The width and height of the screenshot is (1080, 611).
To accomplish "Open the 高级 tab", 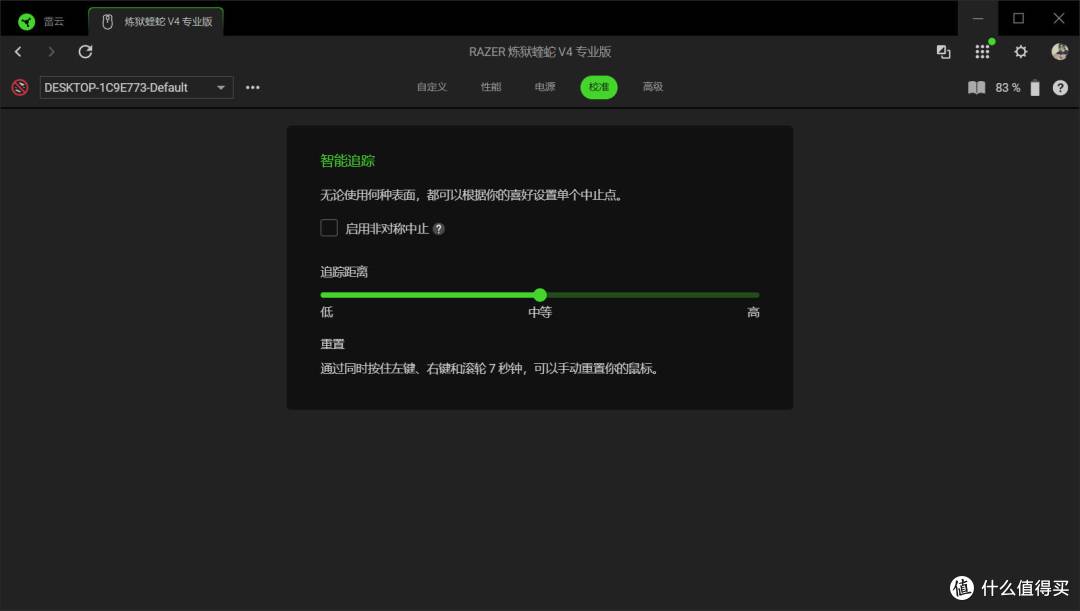I will click(x=653, y=87).
